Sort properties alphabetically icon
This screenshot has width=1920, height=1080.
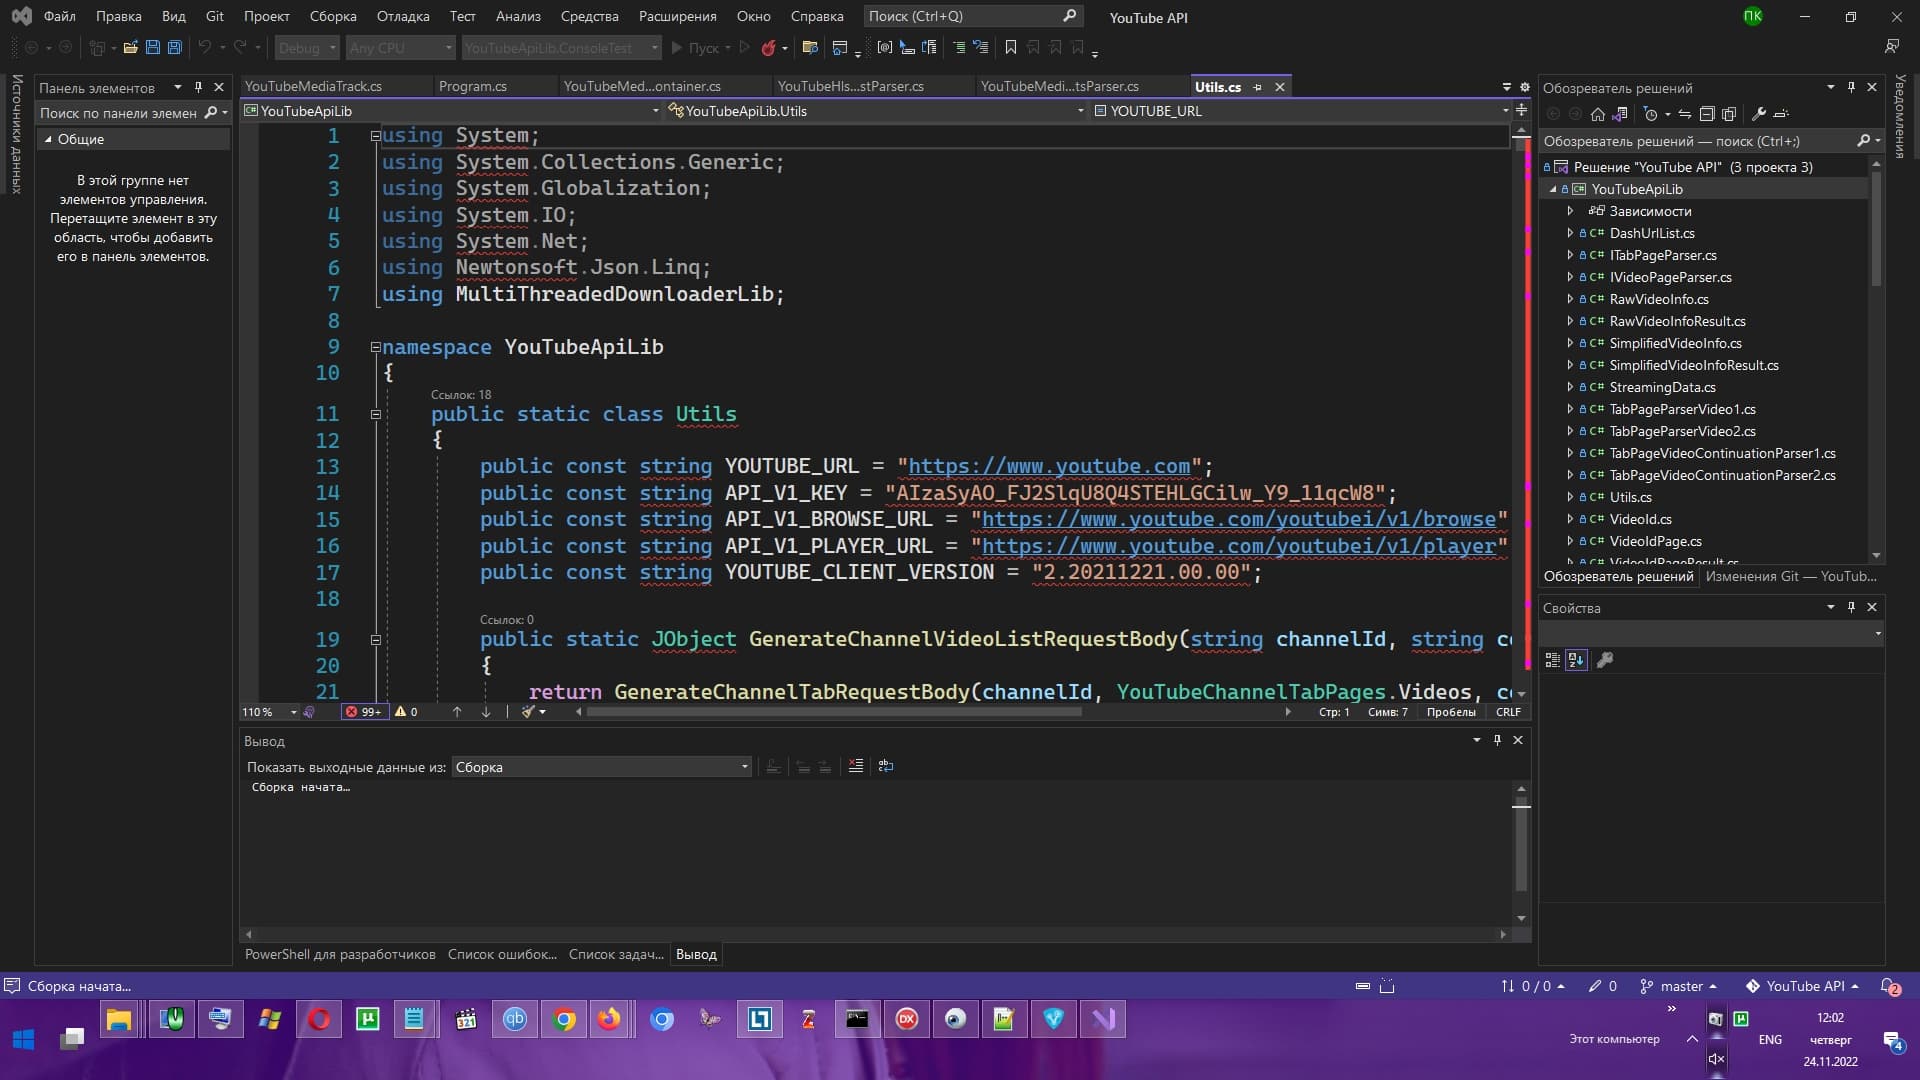[1576, 660]
